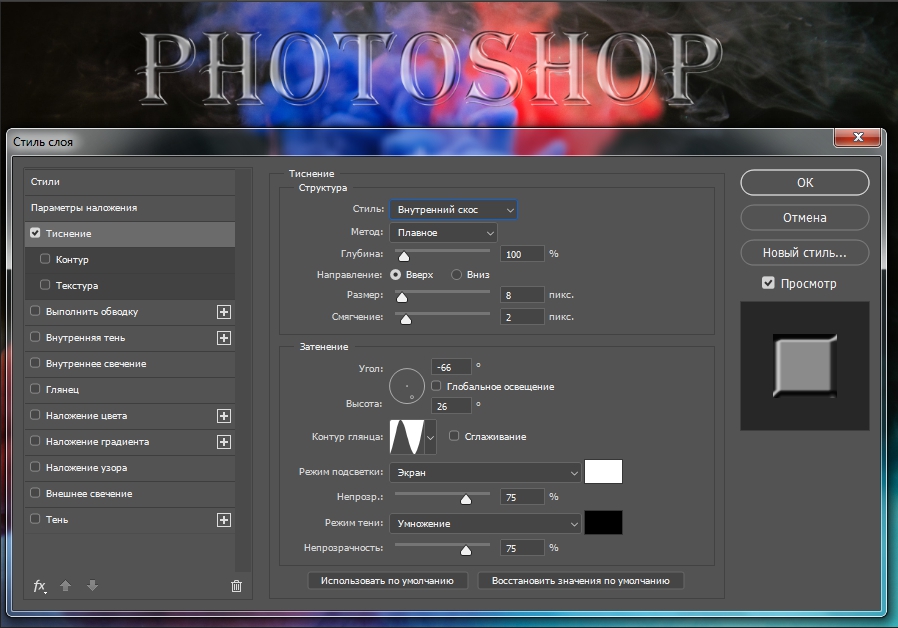This screenshot has height=628, width=898.
Task: Click the Угол value field showing -66
Action: 451,367
